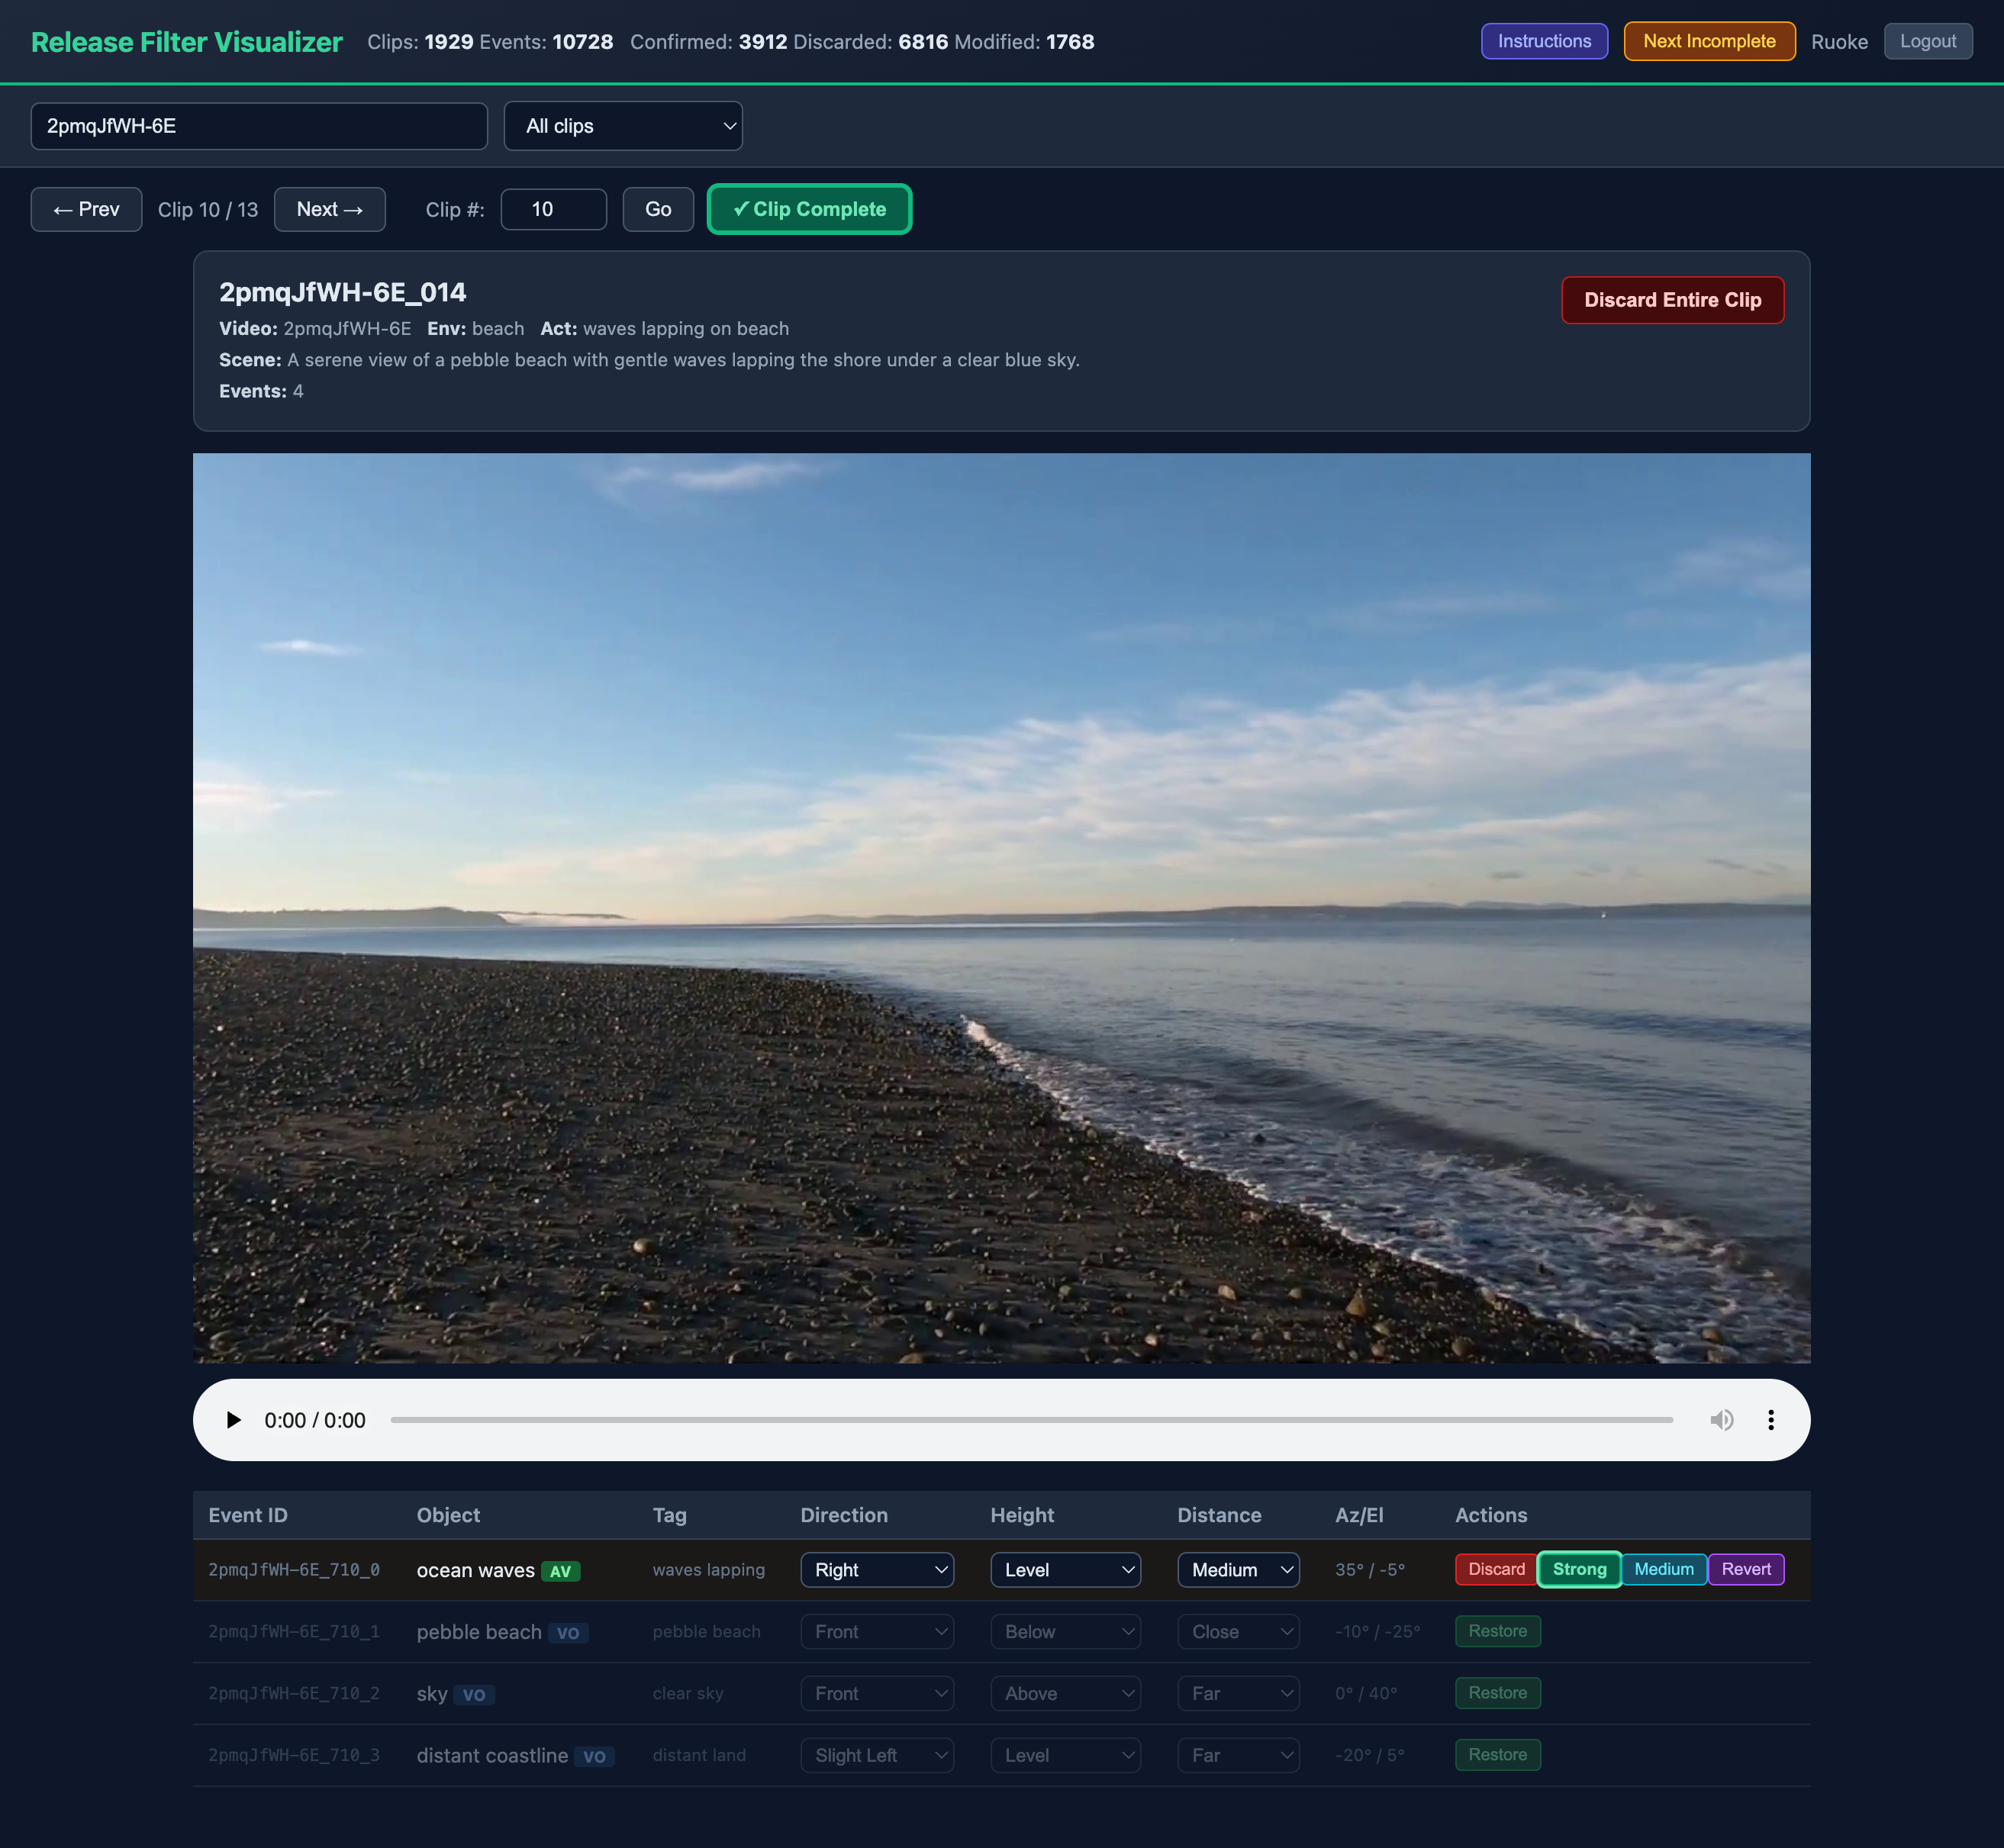Open Distance dropdown for pebble beach
Screen dimensions: 2004x1848
(1238, 1632)
